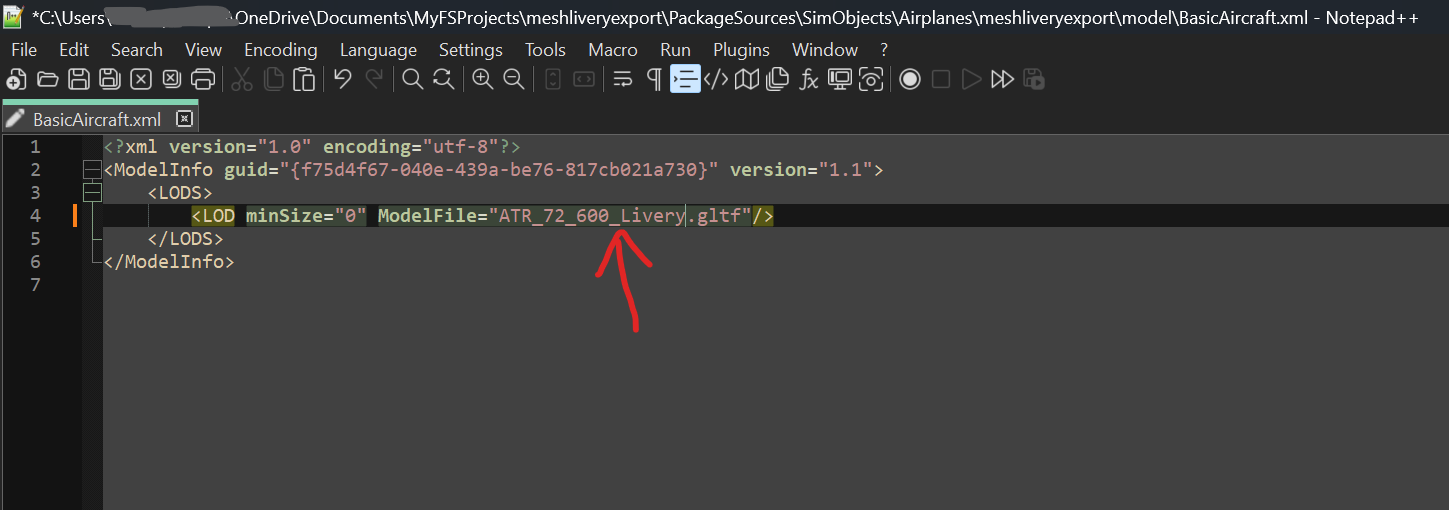Viewport: 1449px width, 510px height.
Task: Open the Document Map icon
Action: point(747,80)
